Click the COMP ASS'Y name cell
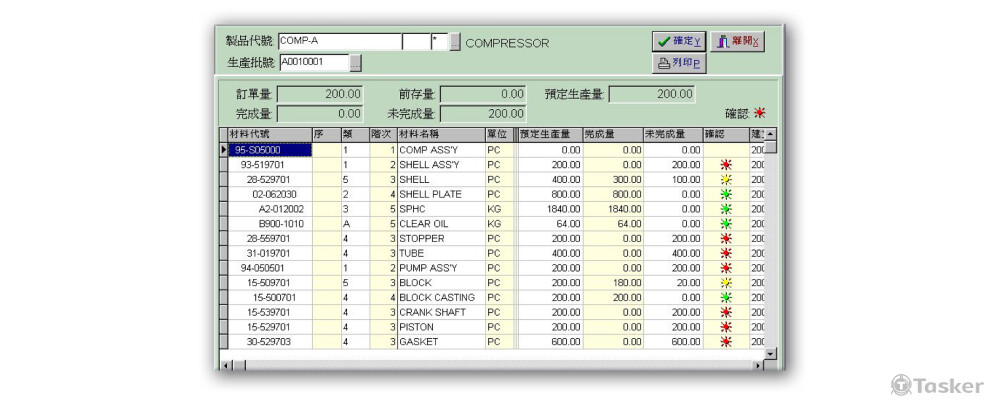1000x406 pixels. click(x=441, y=150)
